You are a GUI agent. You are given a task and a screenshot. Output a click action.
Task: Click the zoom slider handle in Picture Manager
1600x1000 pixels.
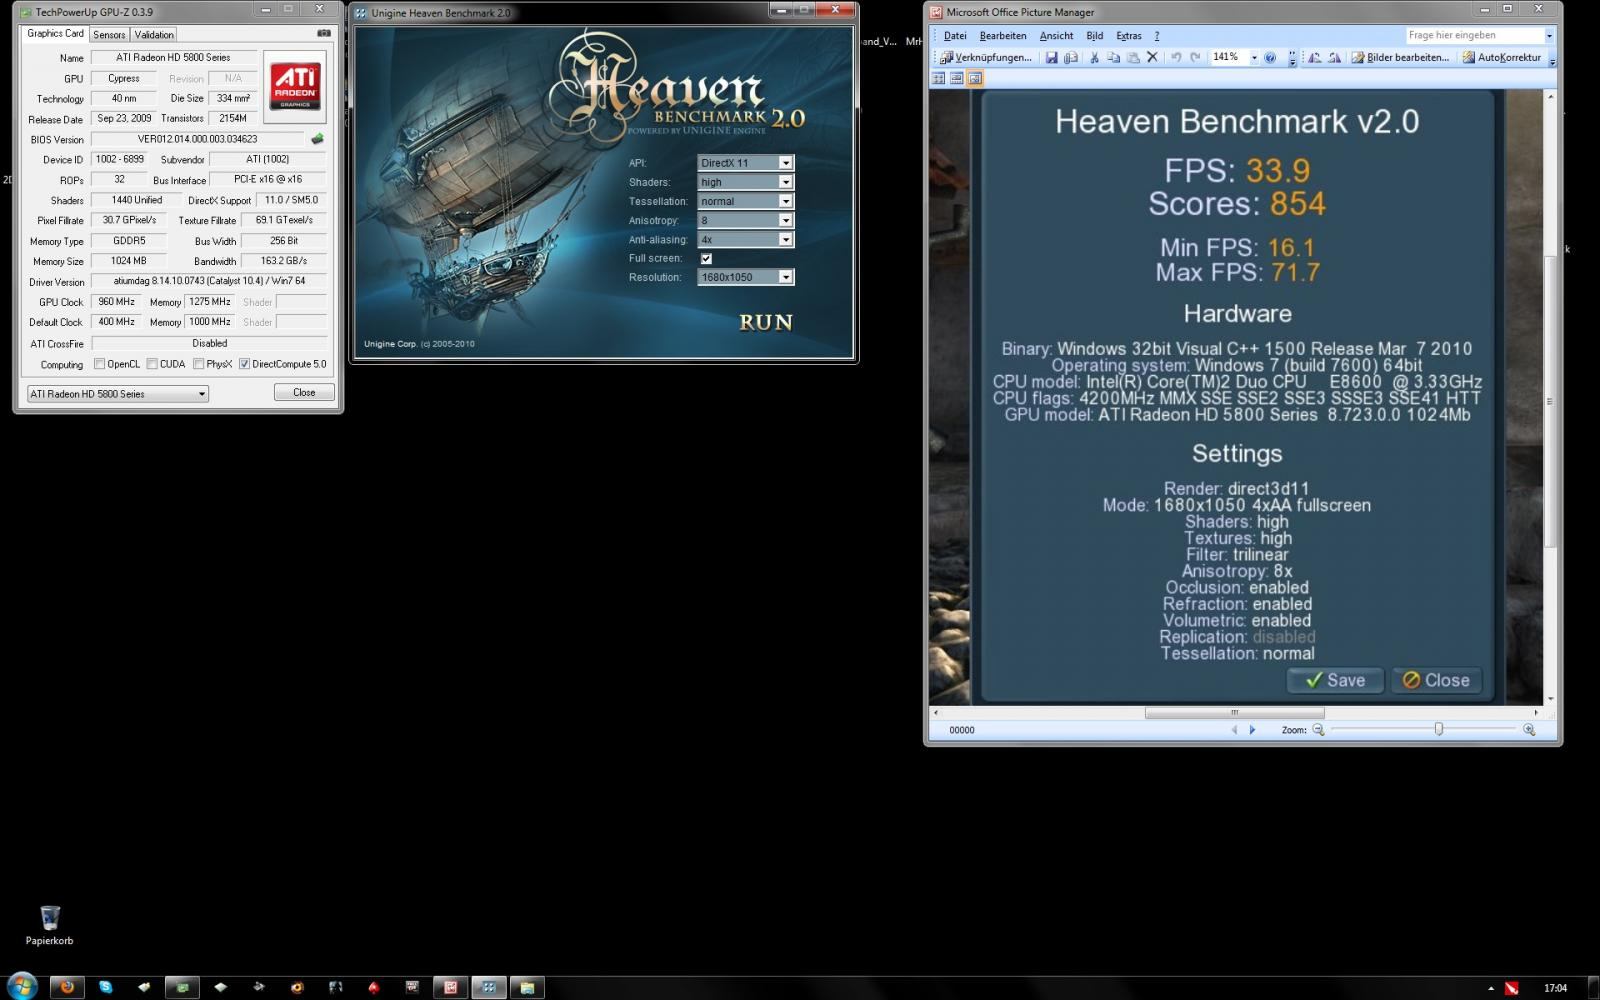coord(1439,730)
